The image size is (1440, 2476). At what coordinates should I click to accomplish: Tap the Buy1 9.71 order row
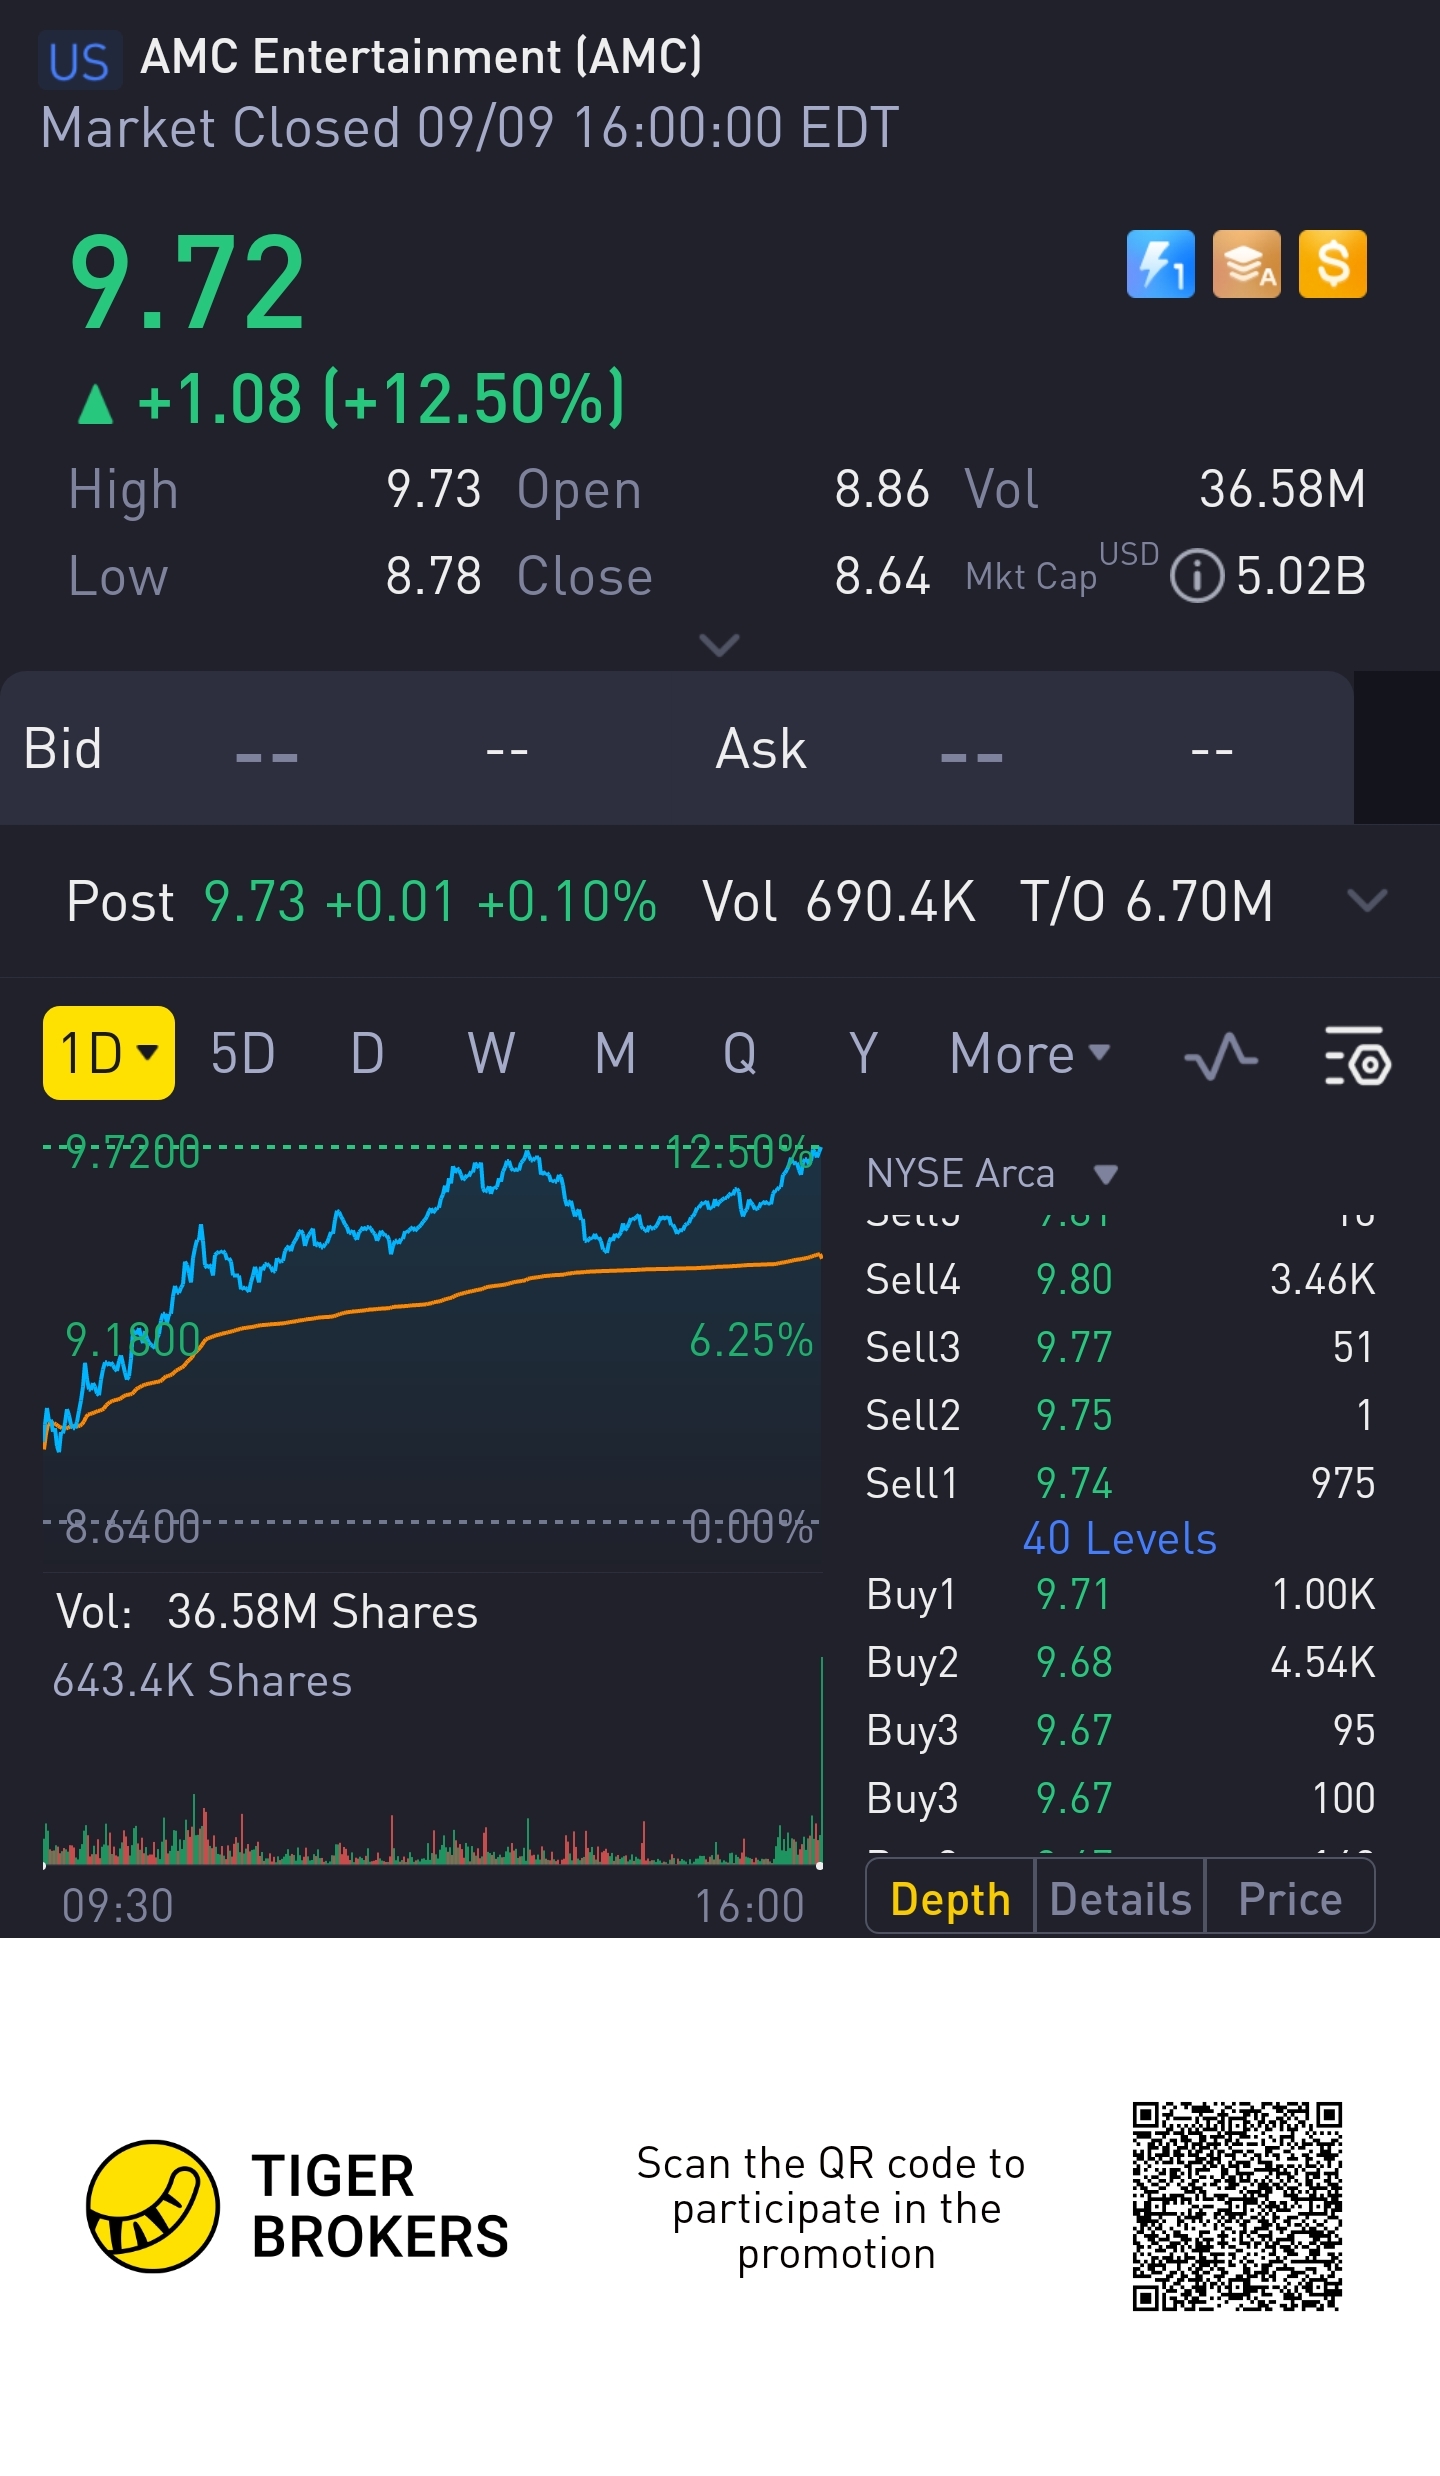point(1120,1594)
